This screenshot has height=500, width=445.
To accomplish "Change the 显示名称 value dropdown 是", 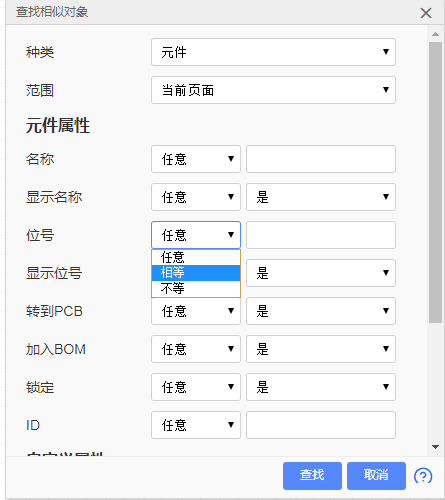I will (321, 197).
